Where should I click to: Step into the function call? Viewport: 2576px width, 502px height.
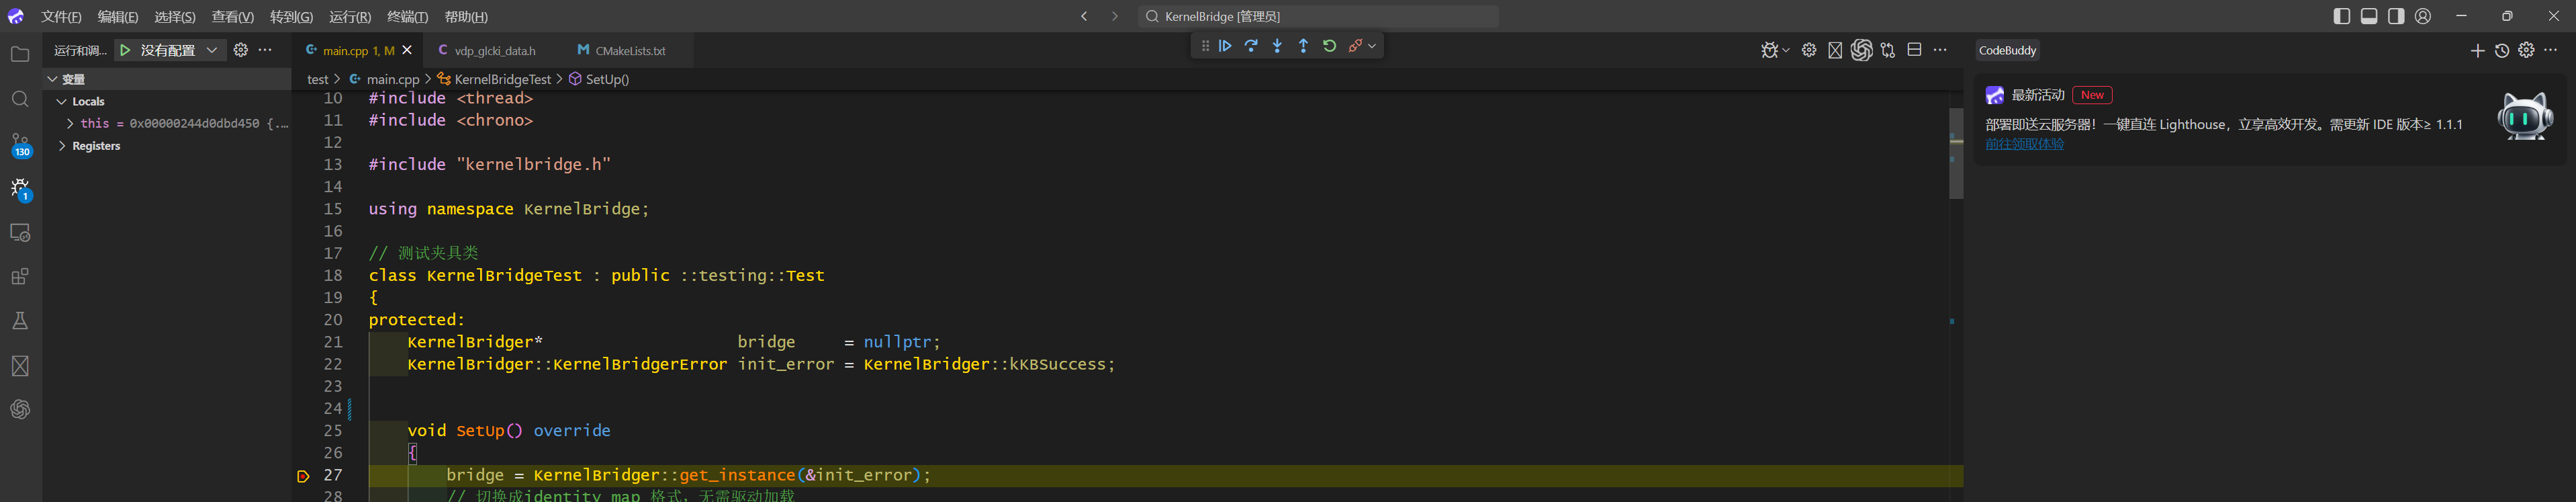(x=1277, y=46)
